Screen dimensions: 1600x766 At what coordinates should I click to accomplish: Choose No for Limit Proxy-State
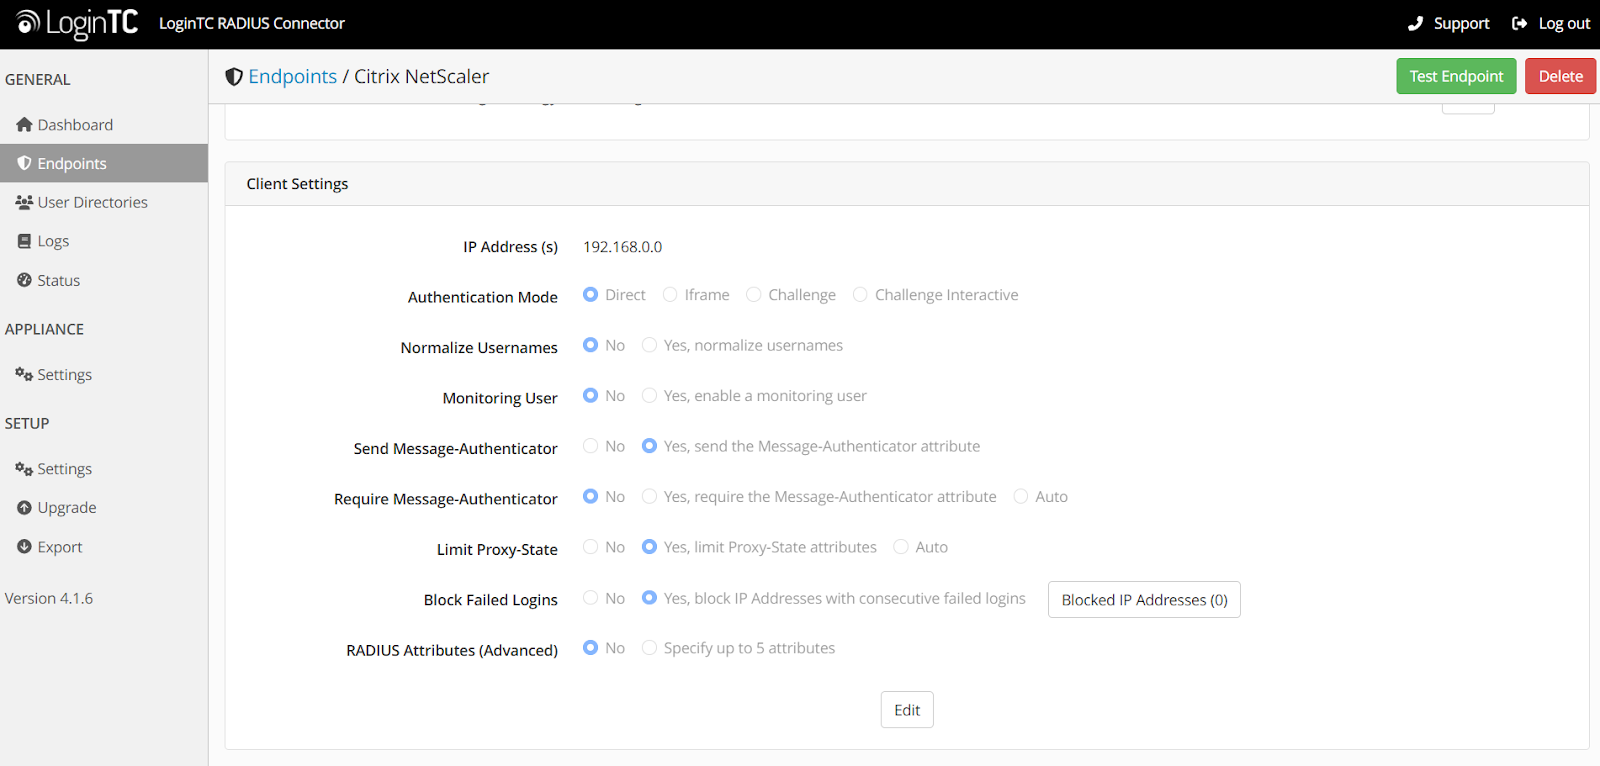[x=590, y=547]
